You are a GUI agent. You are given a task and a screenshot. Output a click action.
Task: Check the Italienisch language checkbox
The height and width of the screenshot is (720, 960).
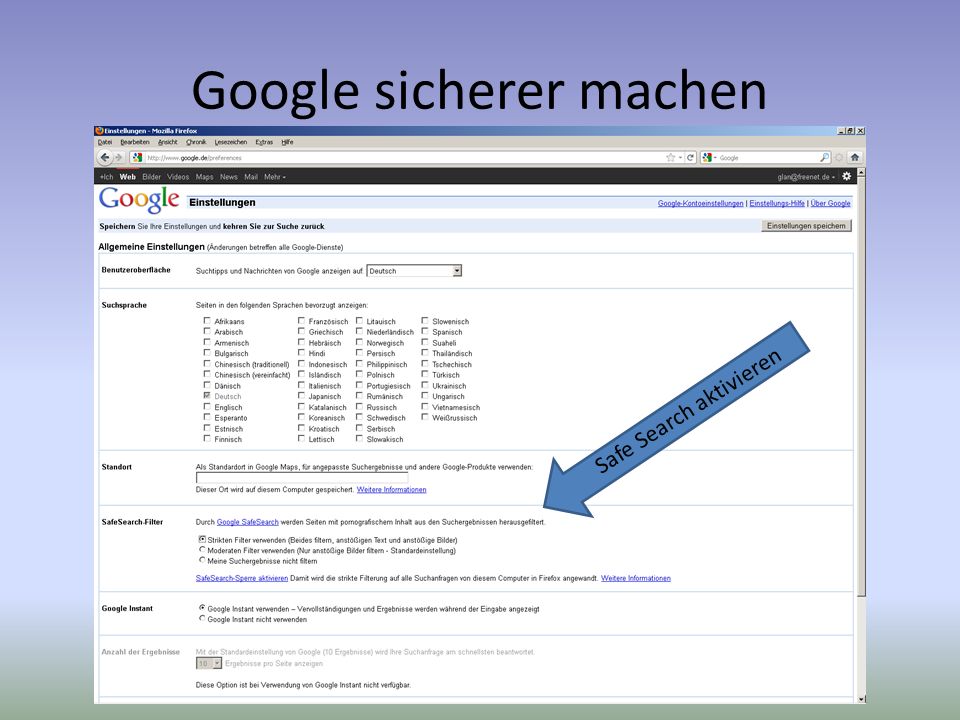pos(301,385)
